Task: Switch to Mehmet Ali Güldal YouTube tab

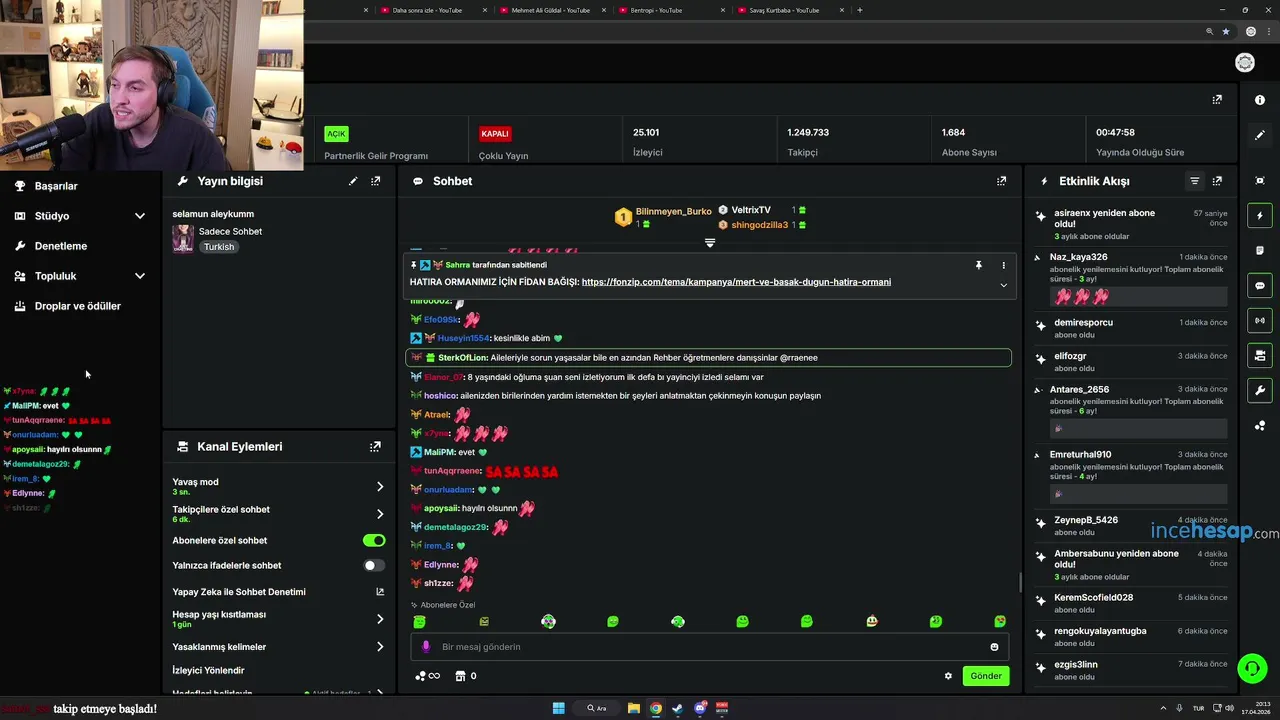Action: point(550,10)
